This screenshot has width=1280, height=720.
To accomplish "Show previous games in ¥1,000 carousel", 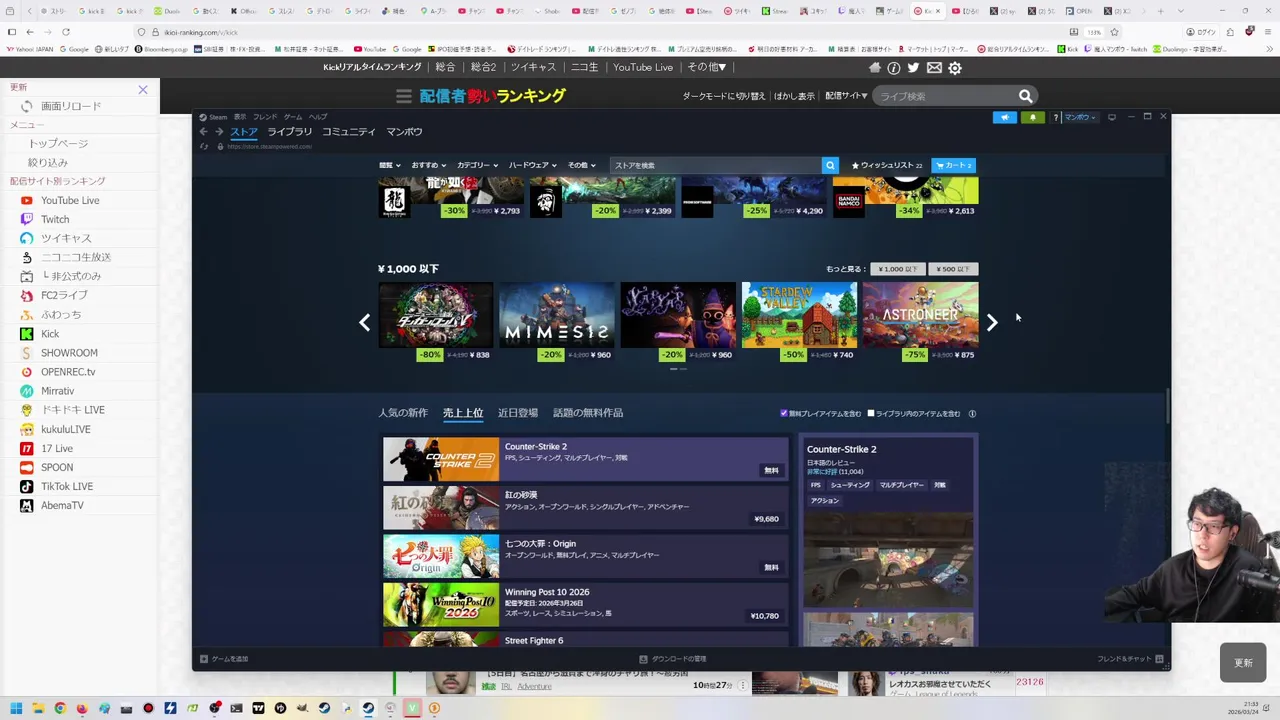I will (365, 322).
